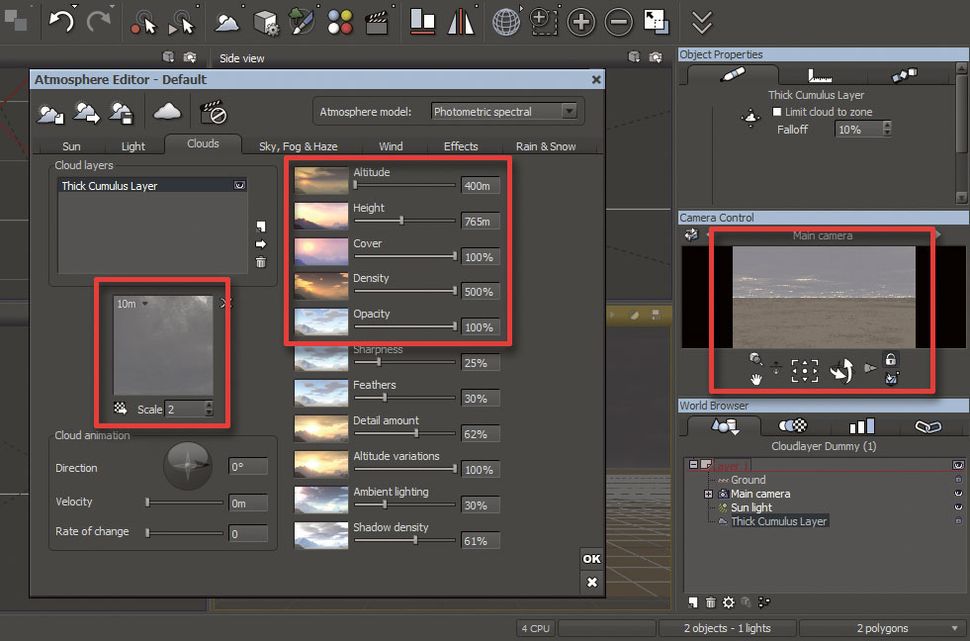Click the vegetation creation toolbar icon
Viewport: 970px width, 641px height.
301,21
